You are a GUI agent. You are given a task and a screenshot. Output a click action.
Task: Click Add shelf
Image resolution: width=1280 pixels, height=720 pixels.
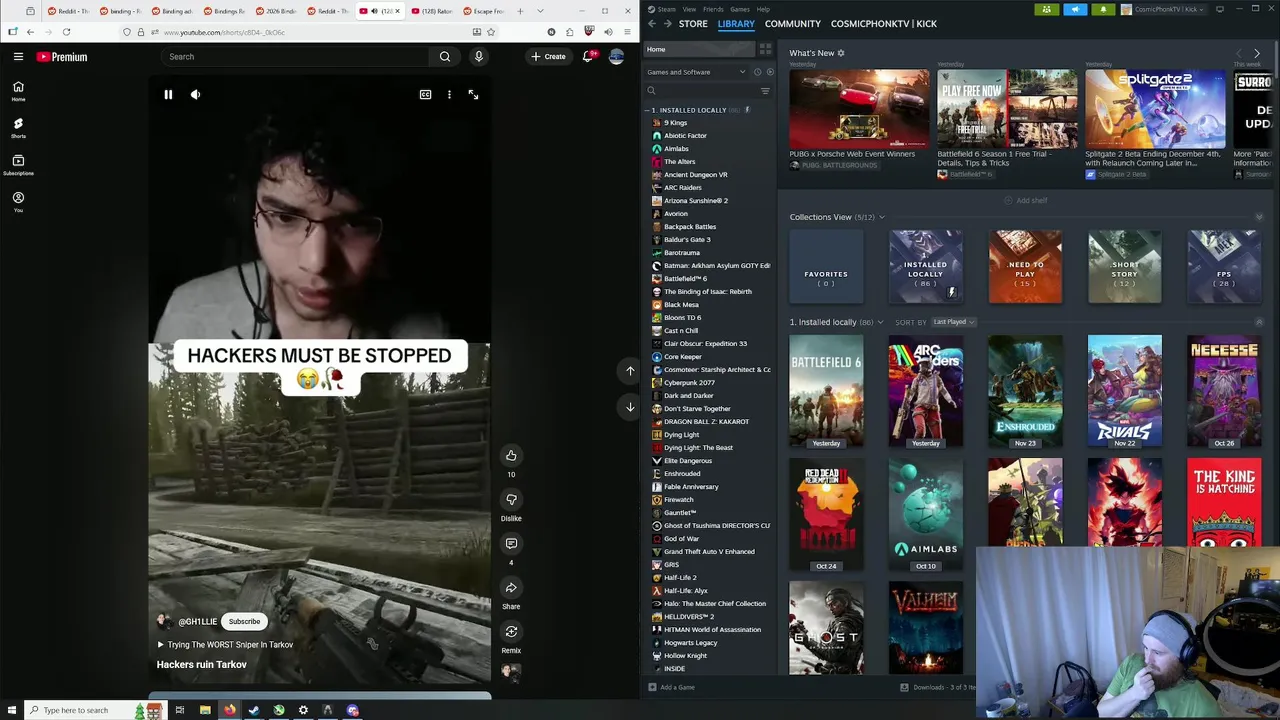coord(1026,201)
